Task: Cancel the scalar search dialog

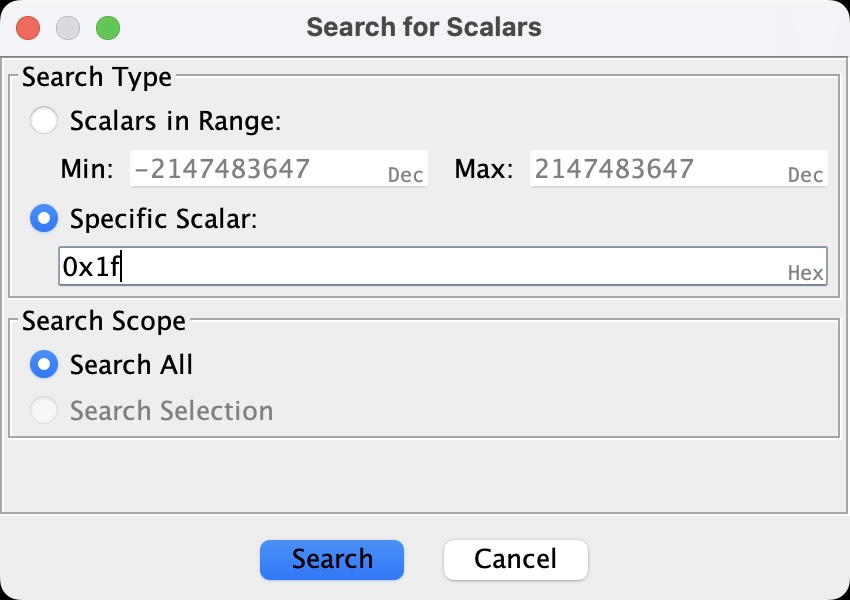Action: click(516, 559)
